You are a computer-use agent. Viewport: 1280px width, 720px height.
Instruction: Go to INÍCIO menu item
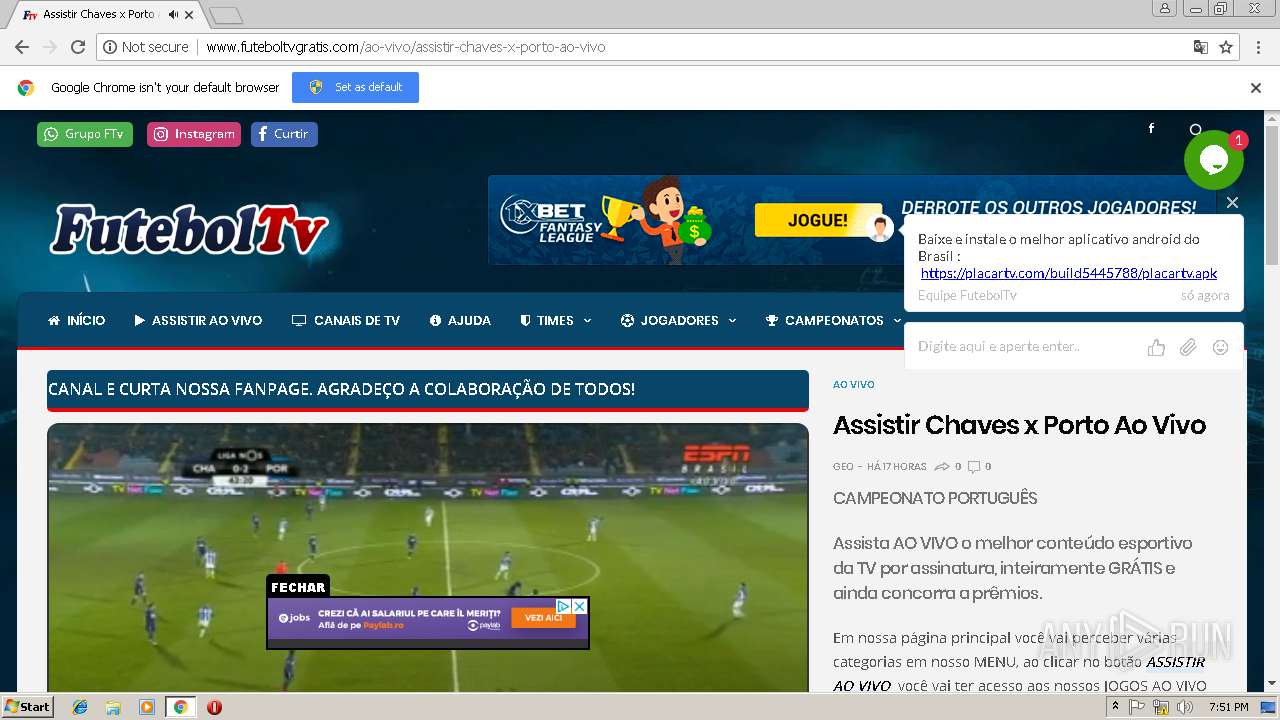tap(76, 321)
